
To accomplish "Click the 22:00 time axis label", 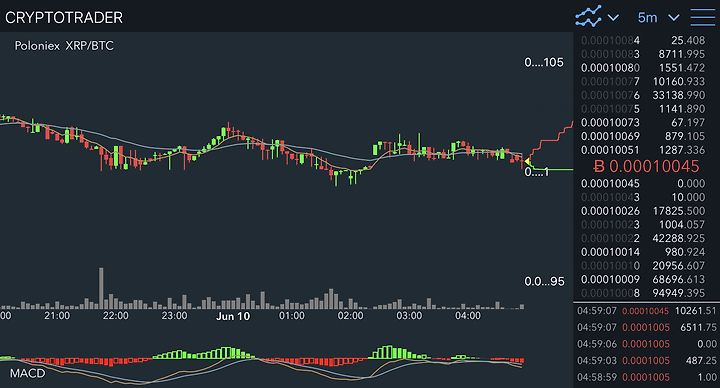I will pos(116,316).
